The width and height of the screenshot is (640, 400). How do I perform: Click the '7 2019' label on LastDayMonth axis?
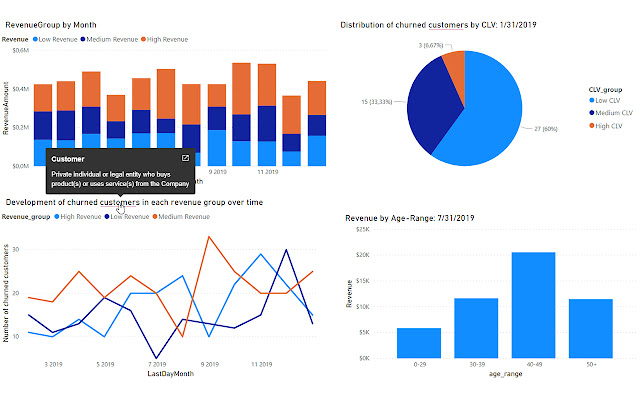click(x=157, y=364)
